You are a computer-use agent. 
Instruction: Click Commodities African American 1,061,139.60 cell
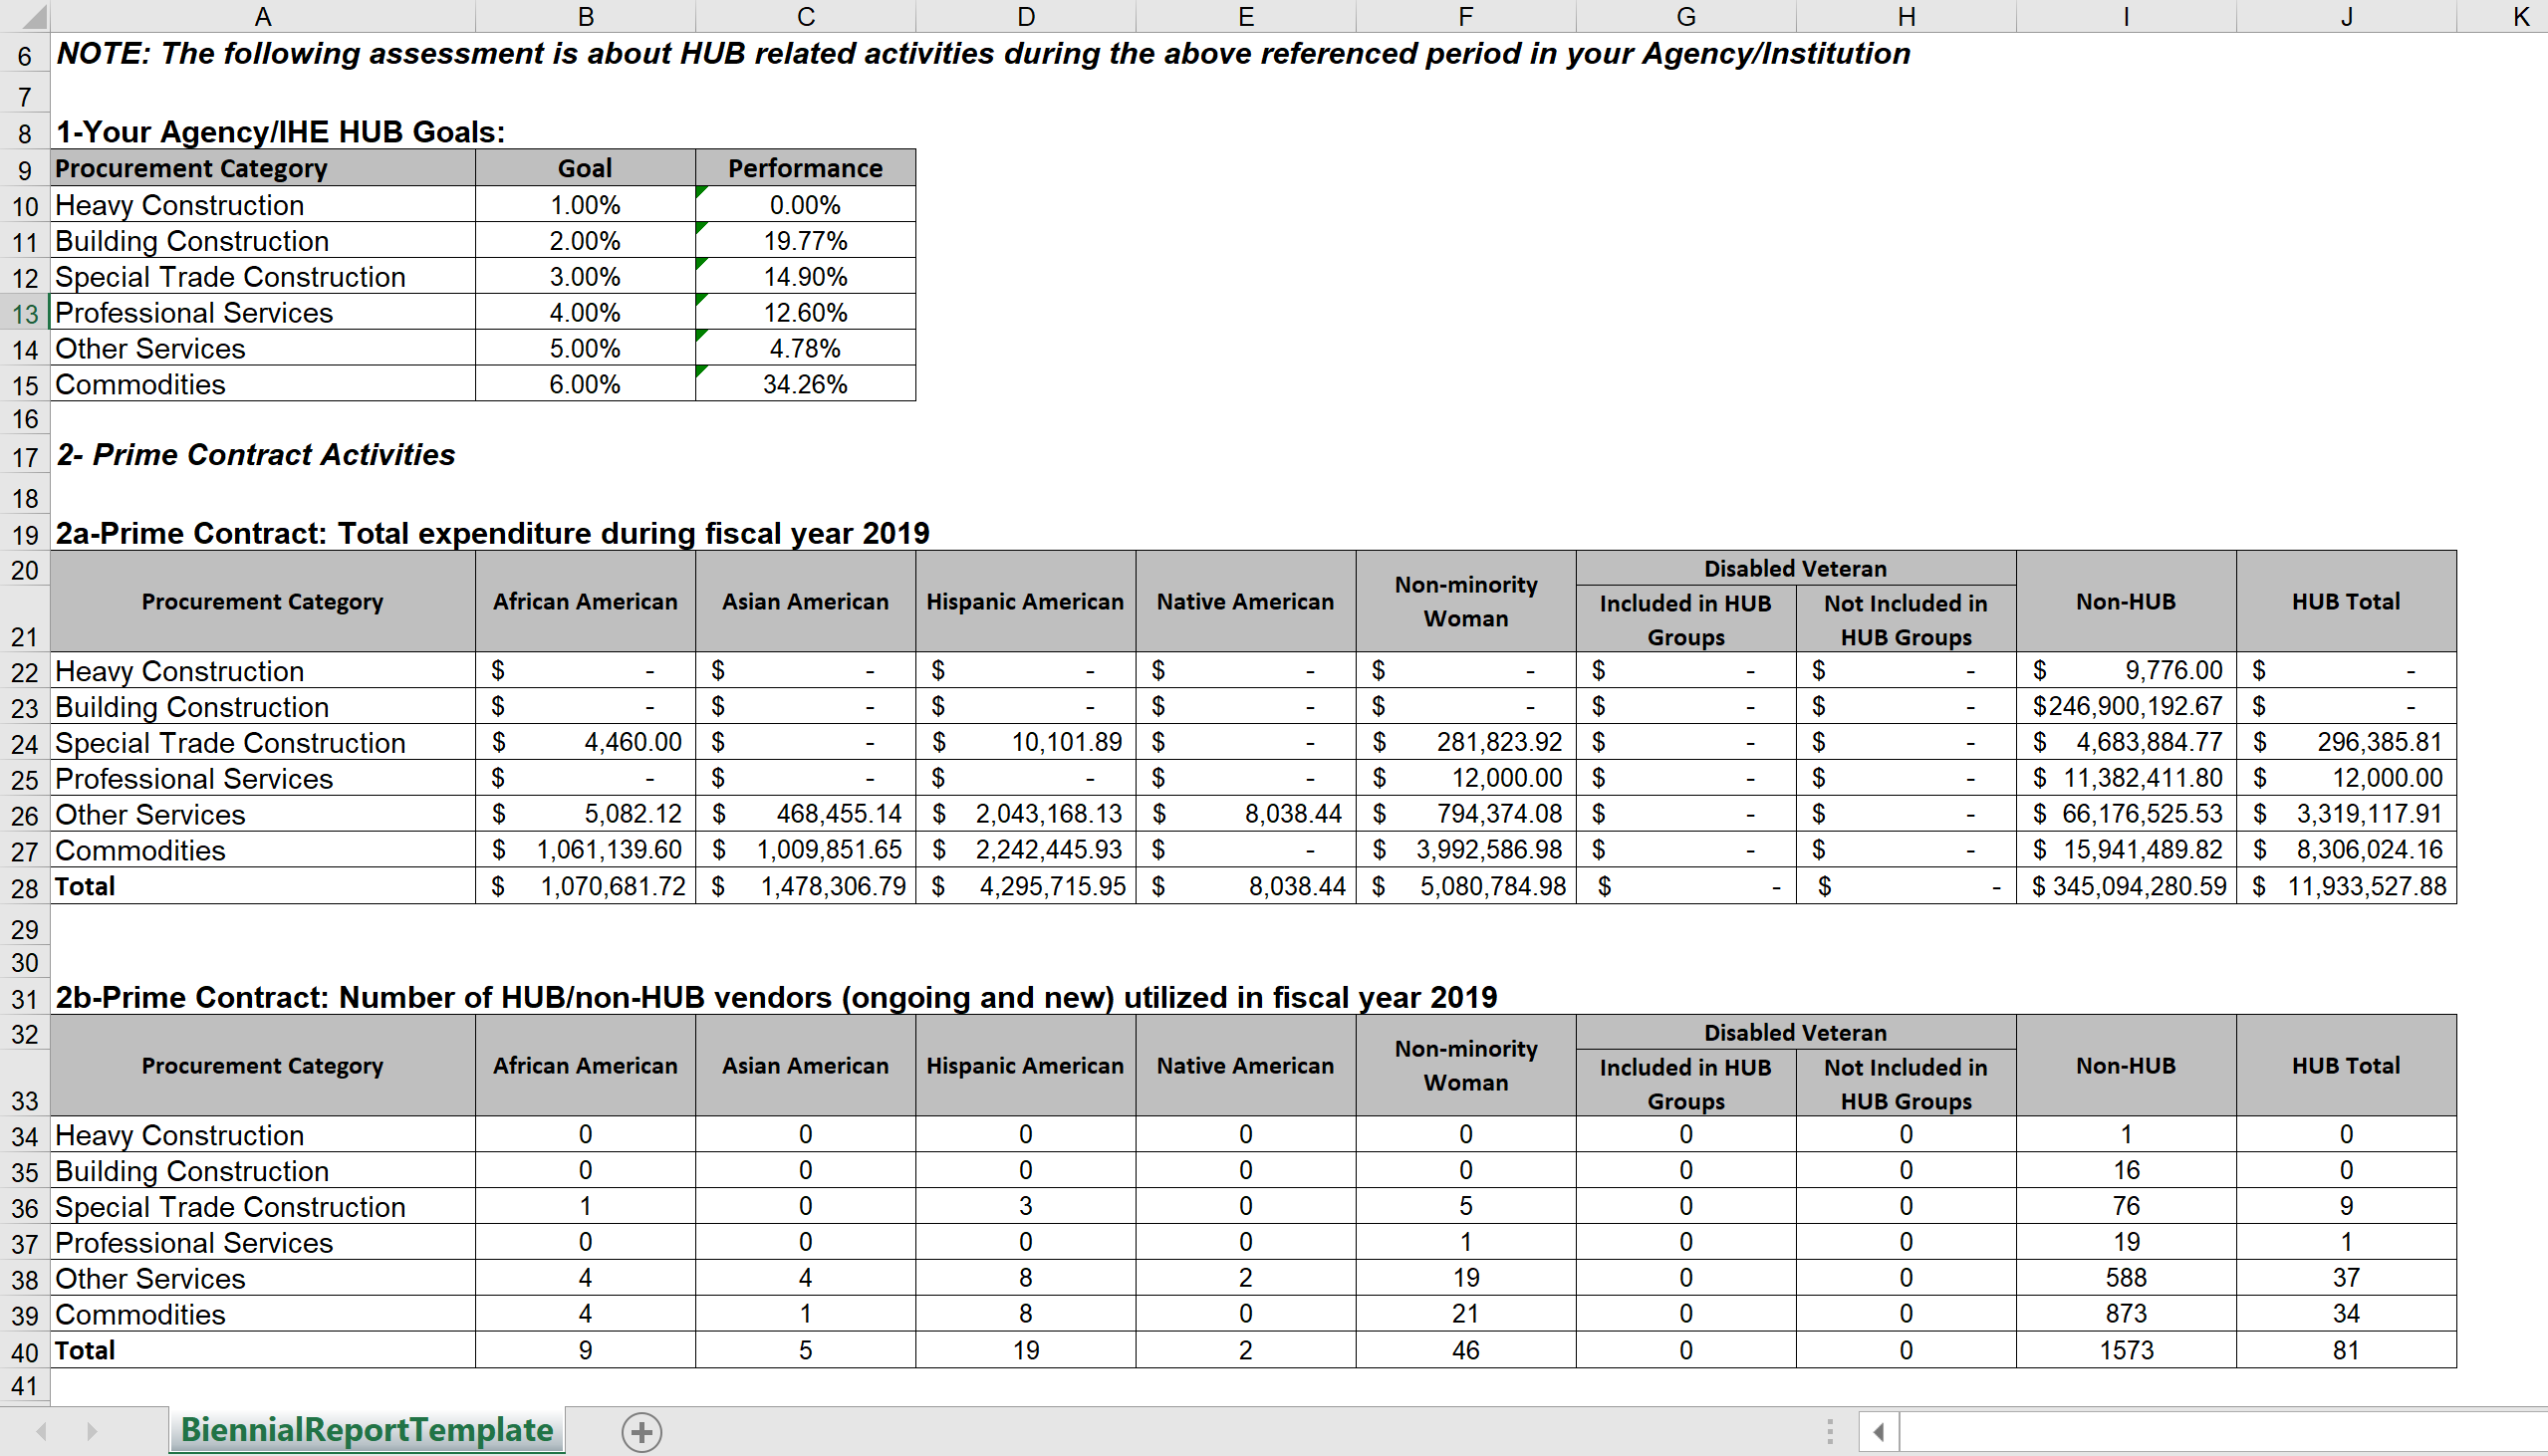pyautogui.click(x=586, y=851)
